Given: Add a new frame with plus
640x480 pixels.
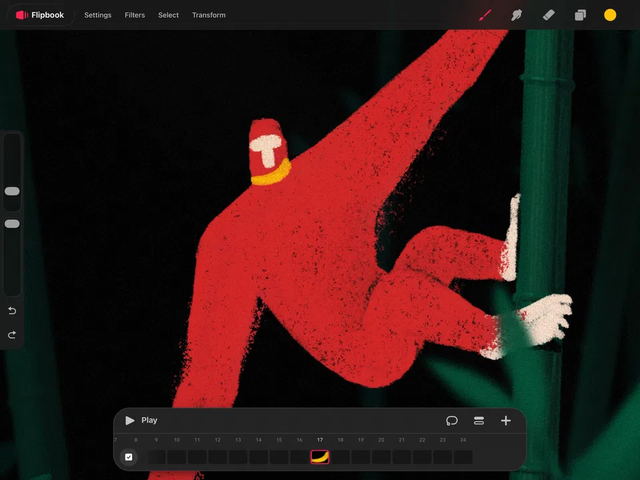Looking at the screenshot, I should (506, 420).
